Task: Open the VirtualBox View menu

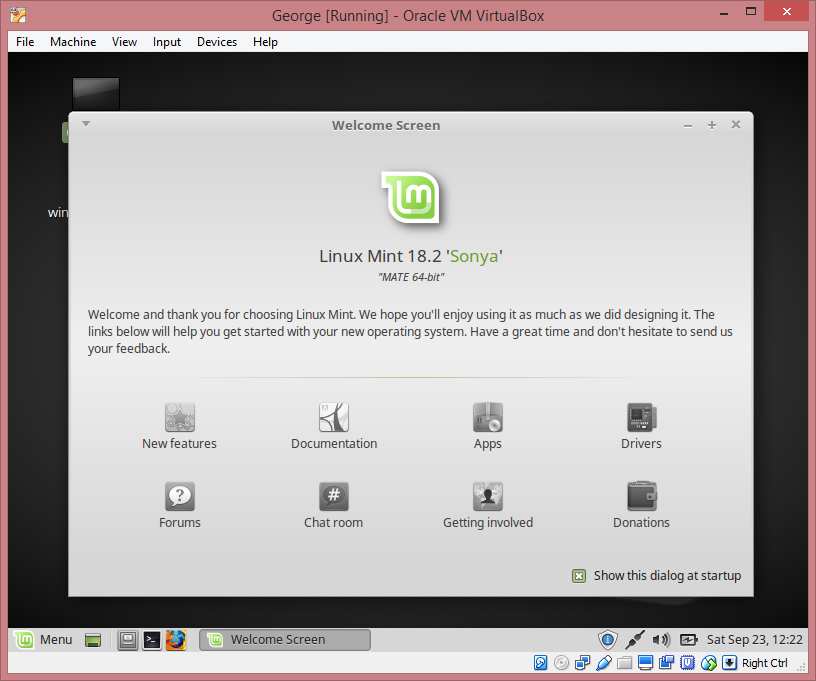Action: [x=124, y=42]
